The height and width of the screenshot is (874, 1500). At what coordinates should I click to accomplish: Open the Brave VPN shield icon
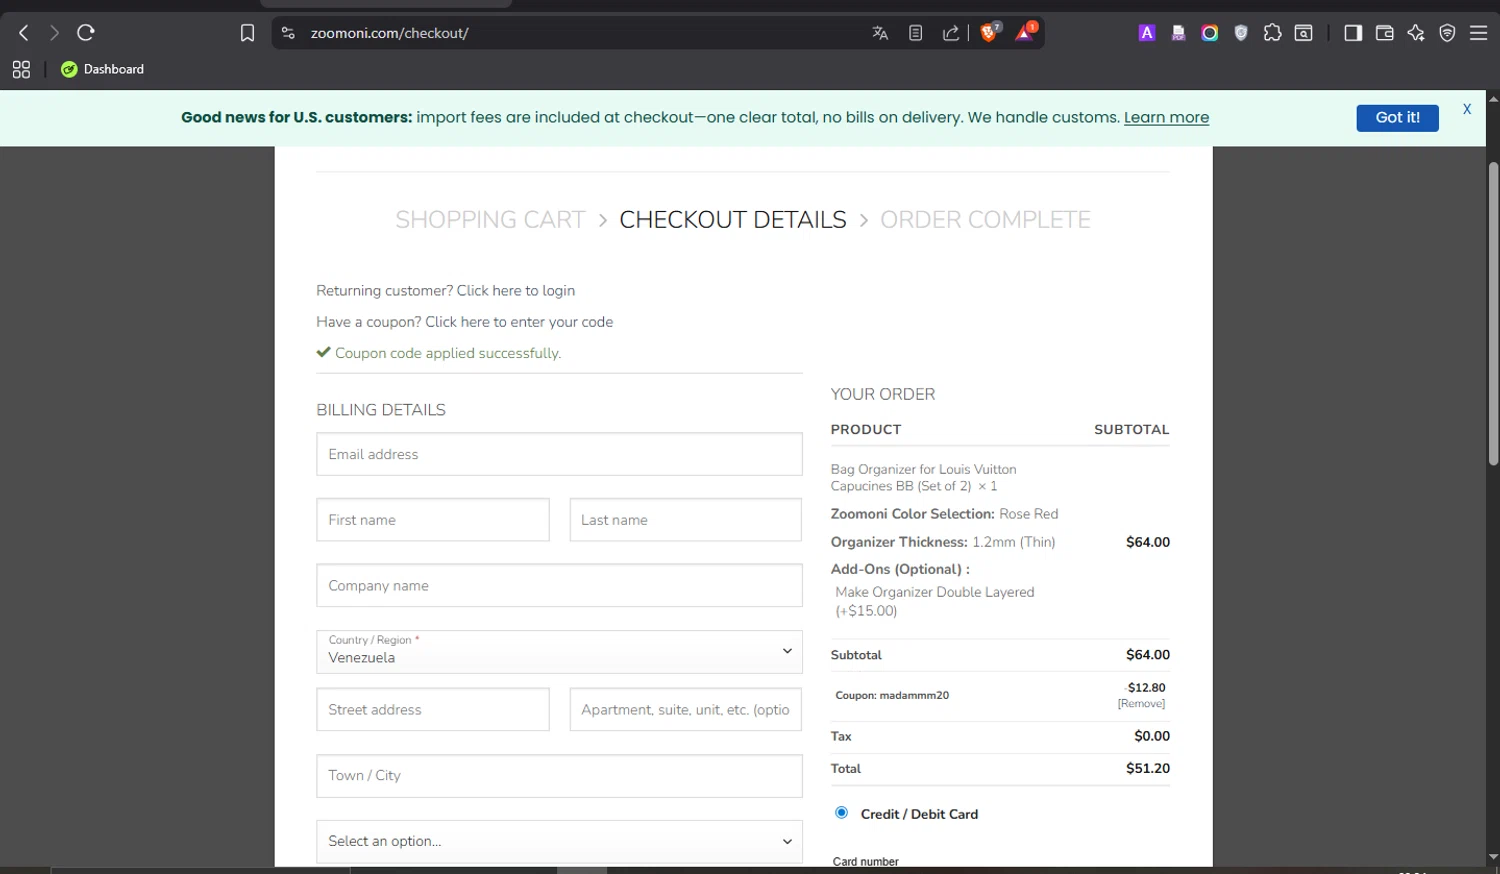pyautogui.click(x=1447, y=33)
